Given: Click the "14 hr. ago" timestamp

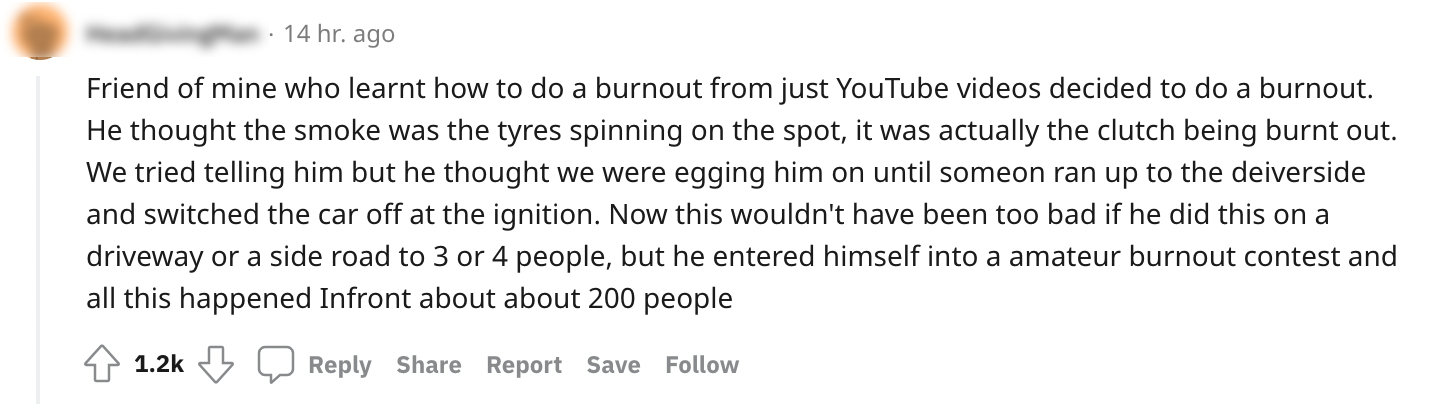Looking at the screenshot, I should [339, 34].
